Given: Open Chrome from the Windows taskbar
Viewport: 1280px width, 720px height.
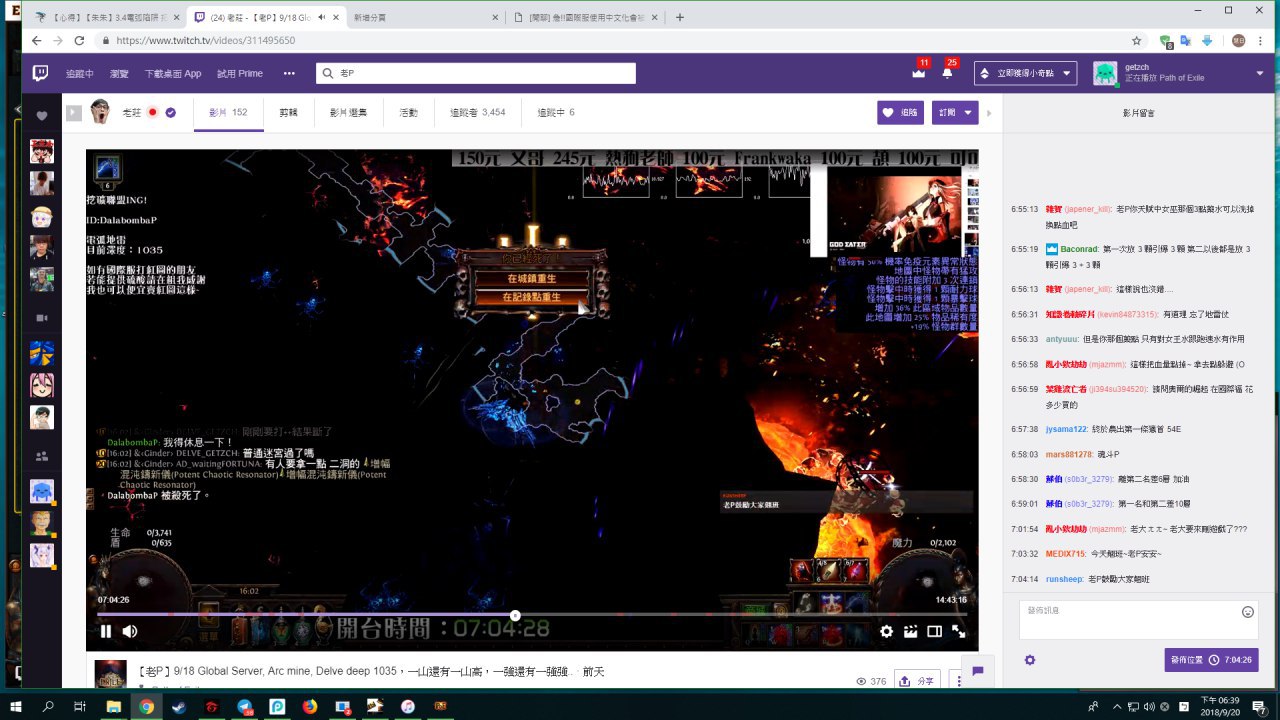Looking at the screenshot, I should 146,706.
